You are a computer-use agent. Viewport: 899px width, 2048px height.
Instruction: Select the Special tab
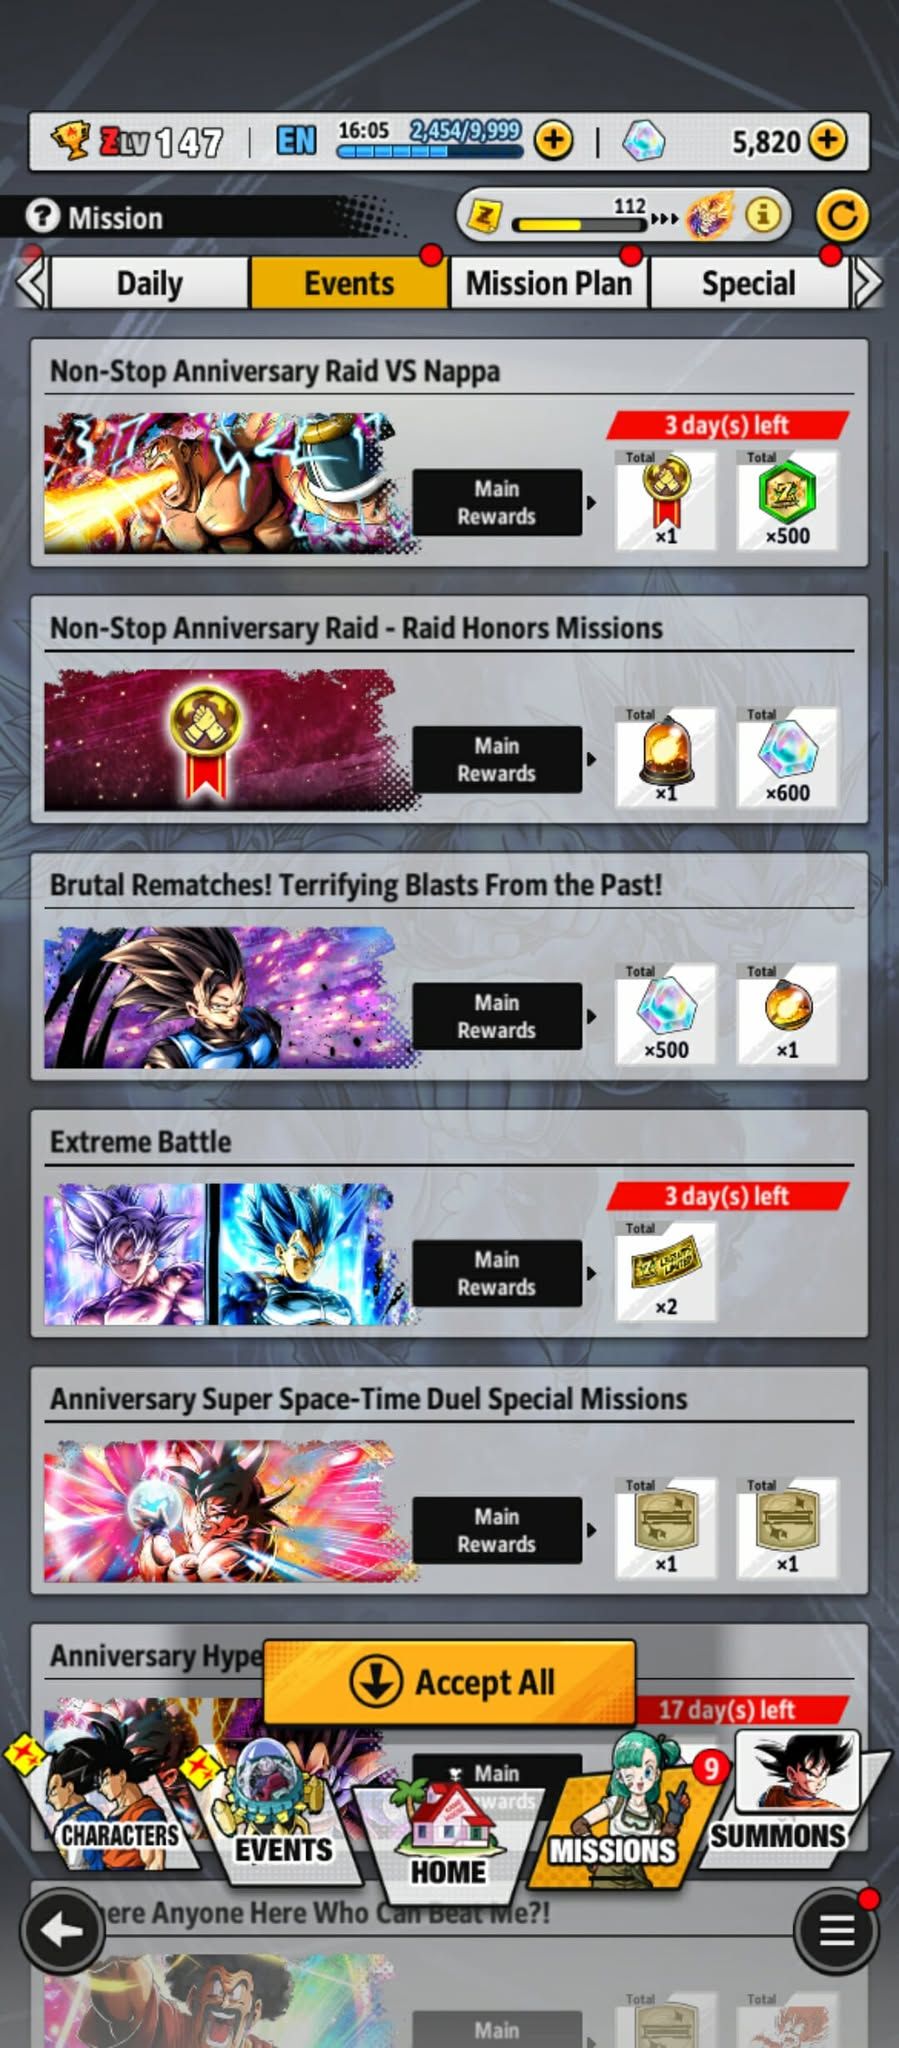point(749,283)
